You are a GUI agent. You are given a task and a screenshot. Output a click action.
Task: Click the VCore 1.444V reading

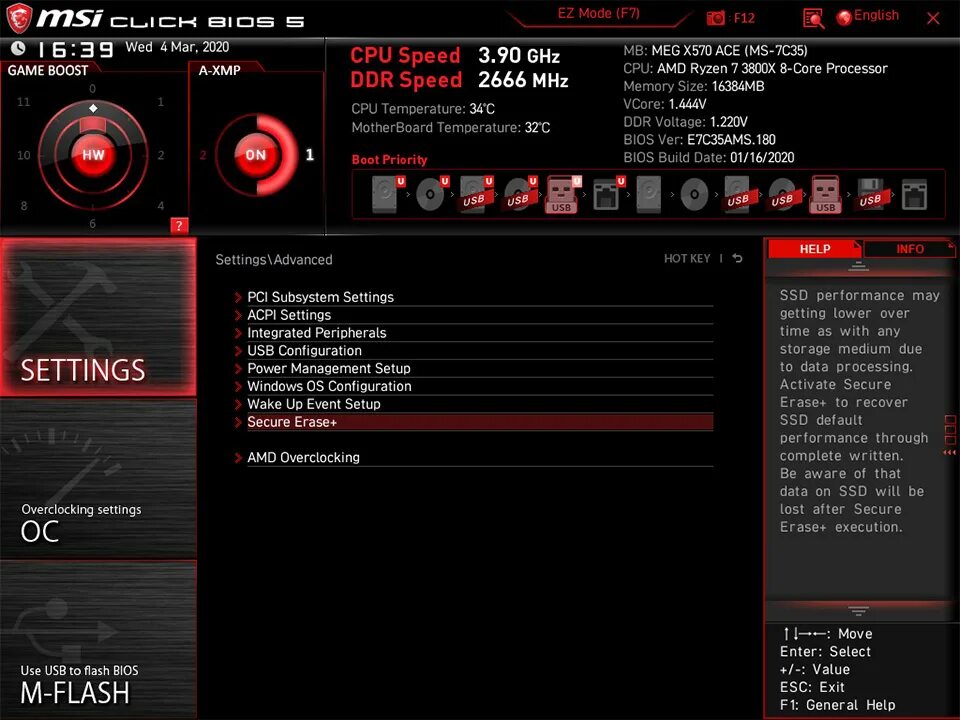(665, 104)
